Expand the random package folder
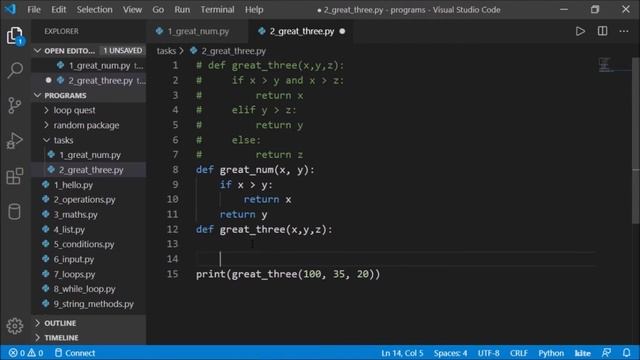Viewport: 640px width, 360px height. [x=47, y=125]
